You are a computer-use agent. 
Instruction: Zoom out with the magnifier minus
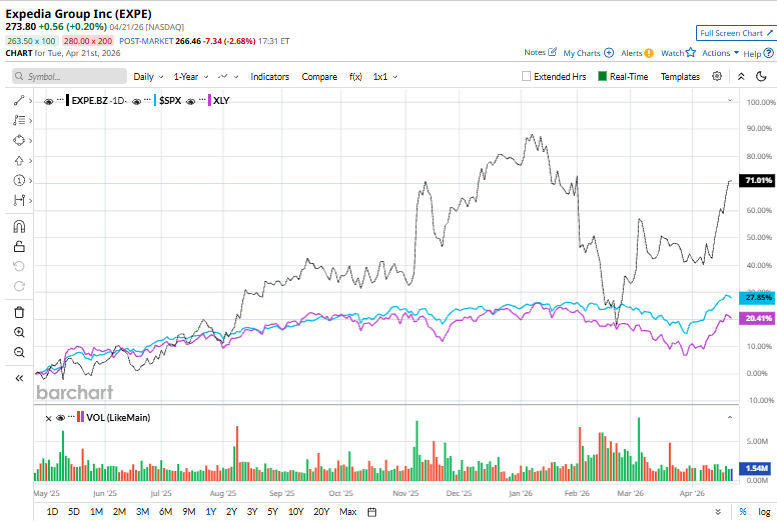pos(19,352)
